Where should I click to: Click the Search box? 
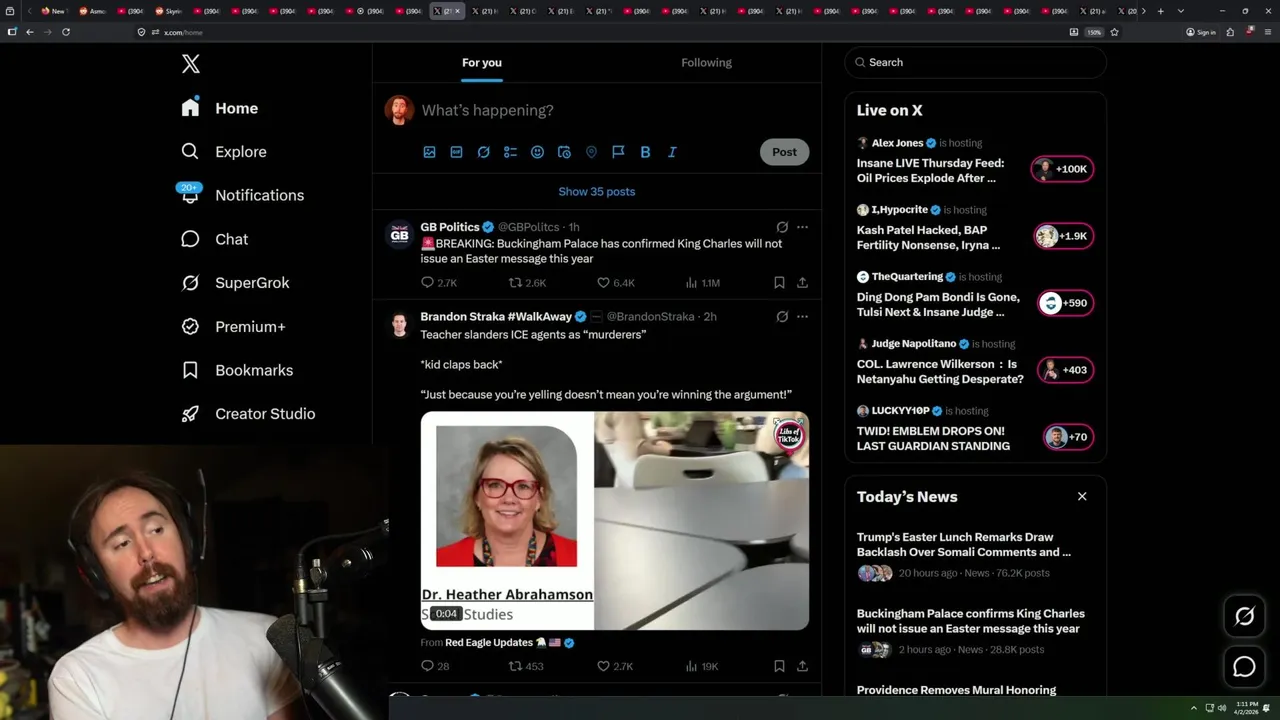[x=976, y=62]
